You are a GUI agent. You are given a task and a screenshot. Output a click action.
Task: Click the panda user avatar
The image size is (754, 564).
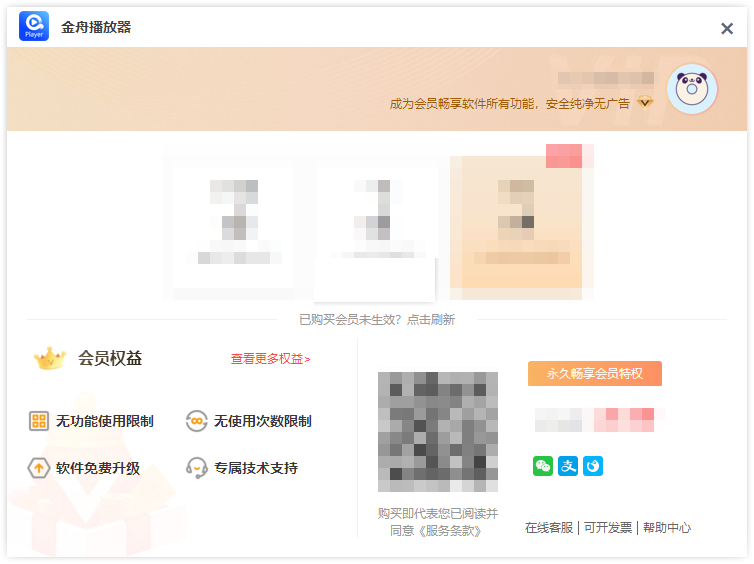click(691, 88)
